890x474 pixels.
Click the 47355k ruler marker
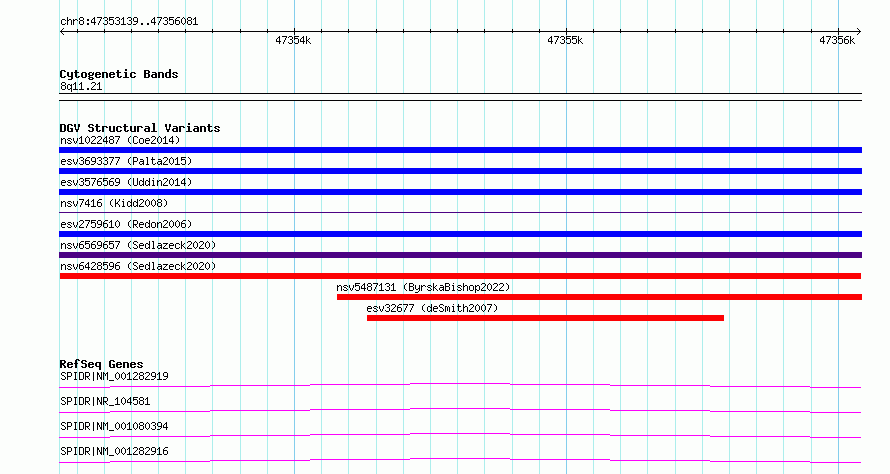pyautogui.click(x=565, y=40)
